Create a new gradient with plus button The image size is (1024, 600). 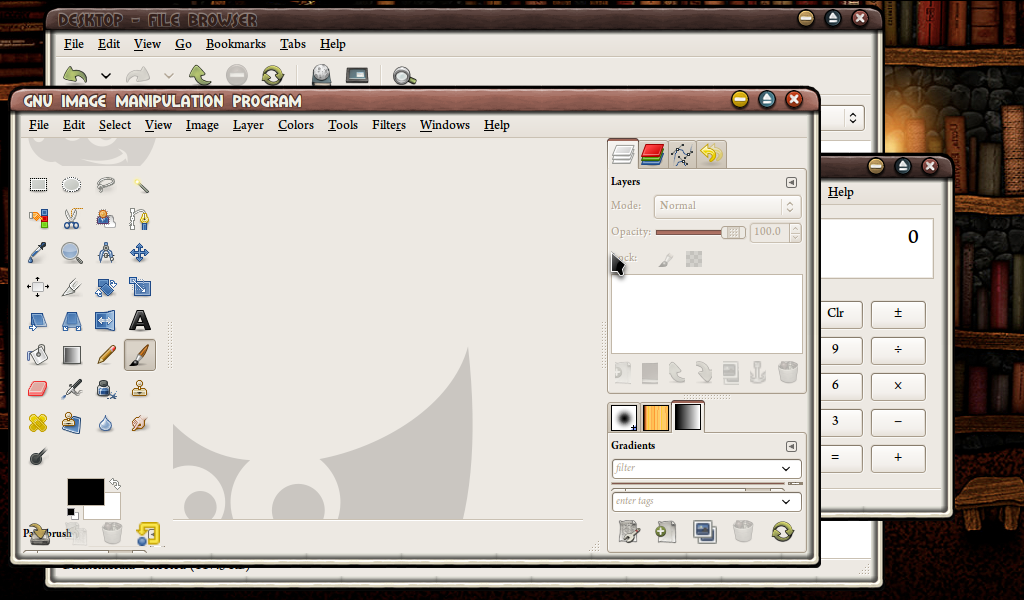[666, 531]
